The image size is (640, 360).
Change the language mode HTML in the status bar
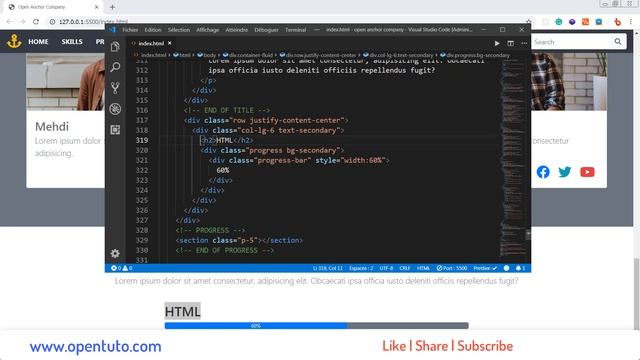pyautogui.click(x=423, y=268)
